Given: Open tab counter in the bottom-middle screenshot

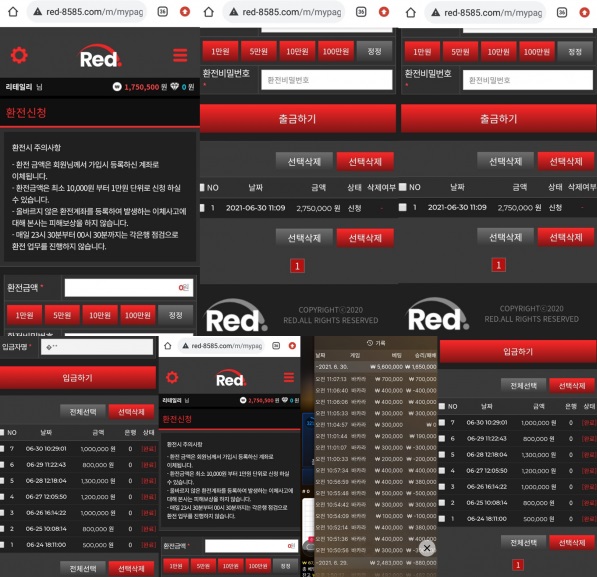Looking at the screenshot, I should pos(276,346).
